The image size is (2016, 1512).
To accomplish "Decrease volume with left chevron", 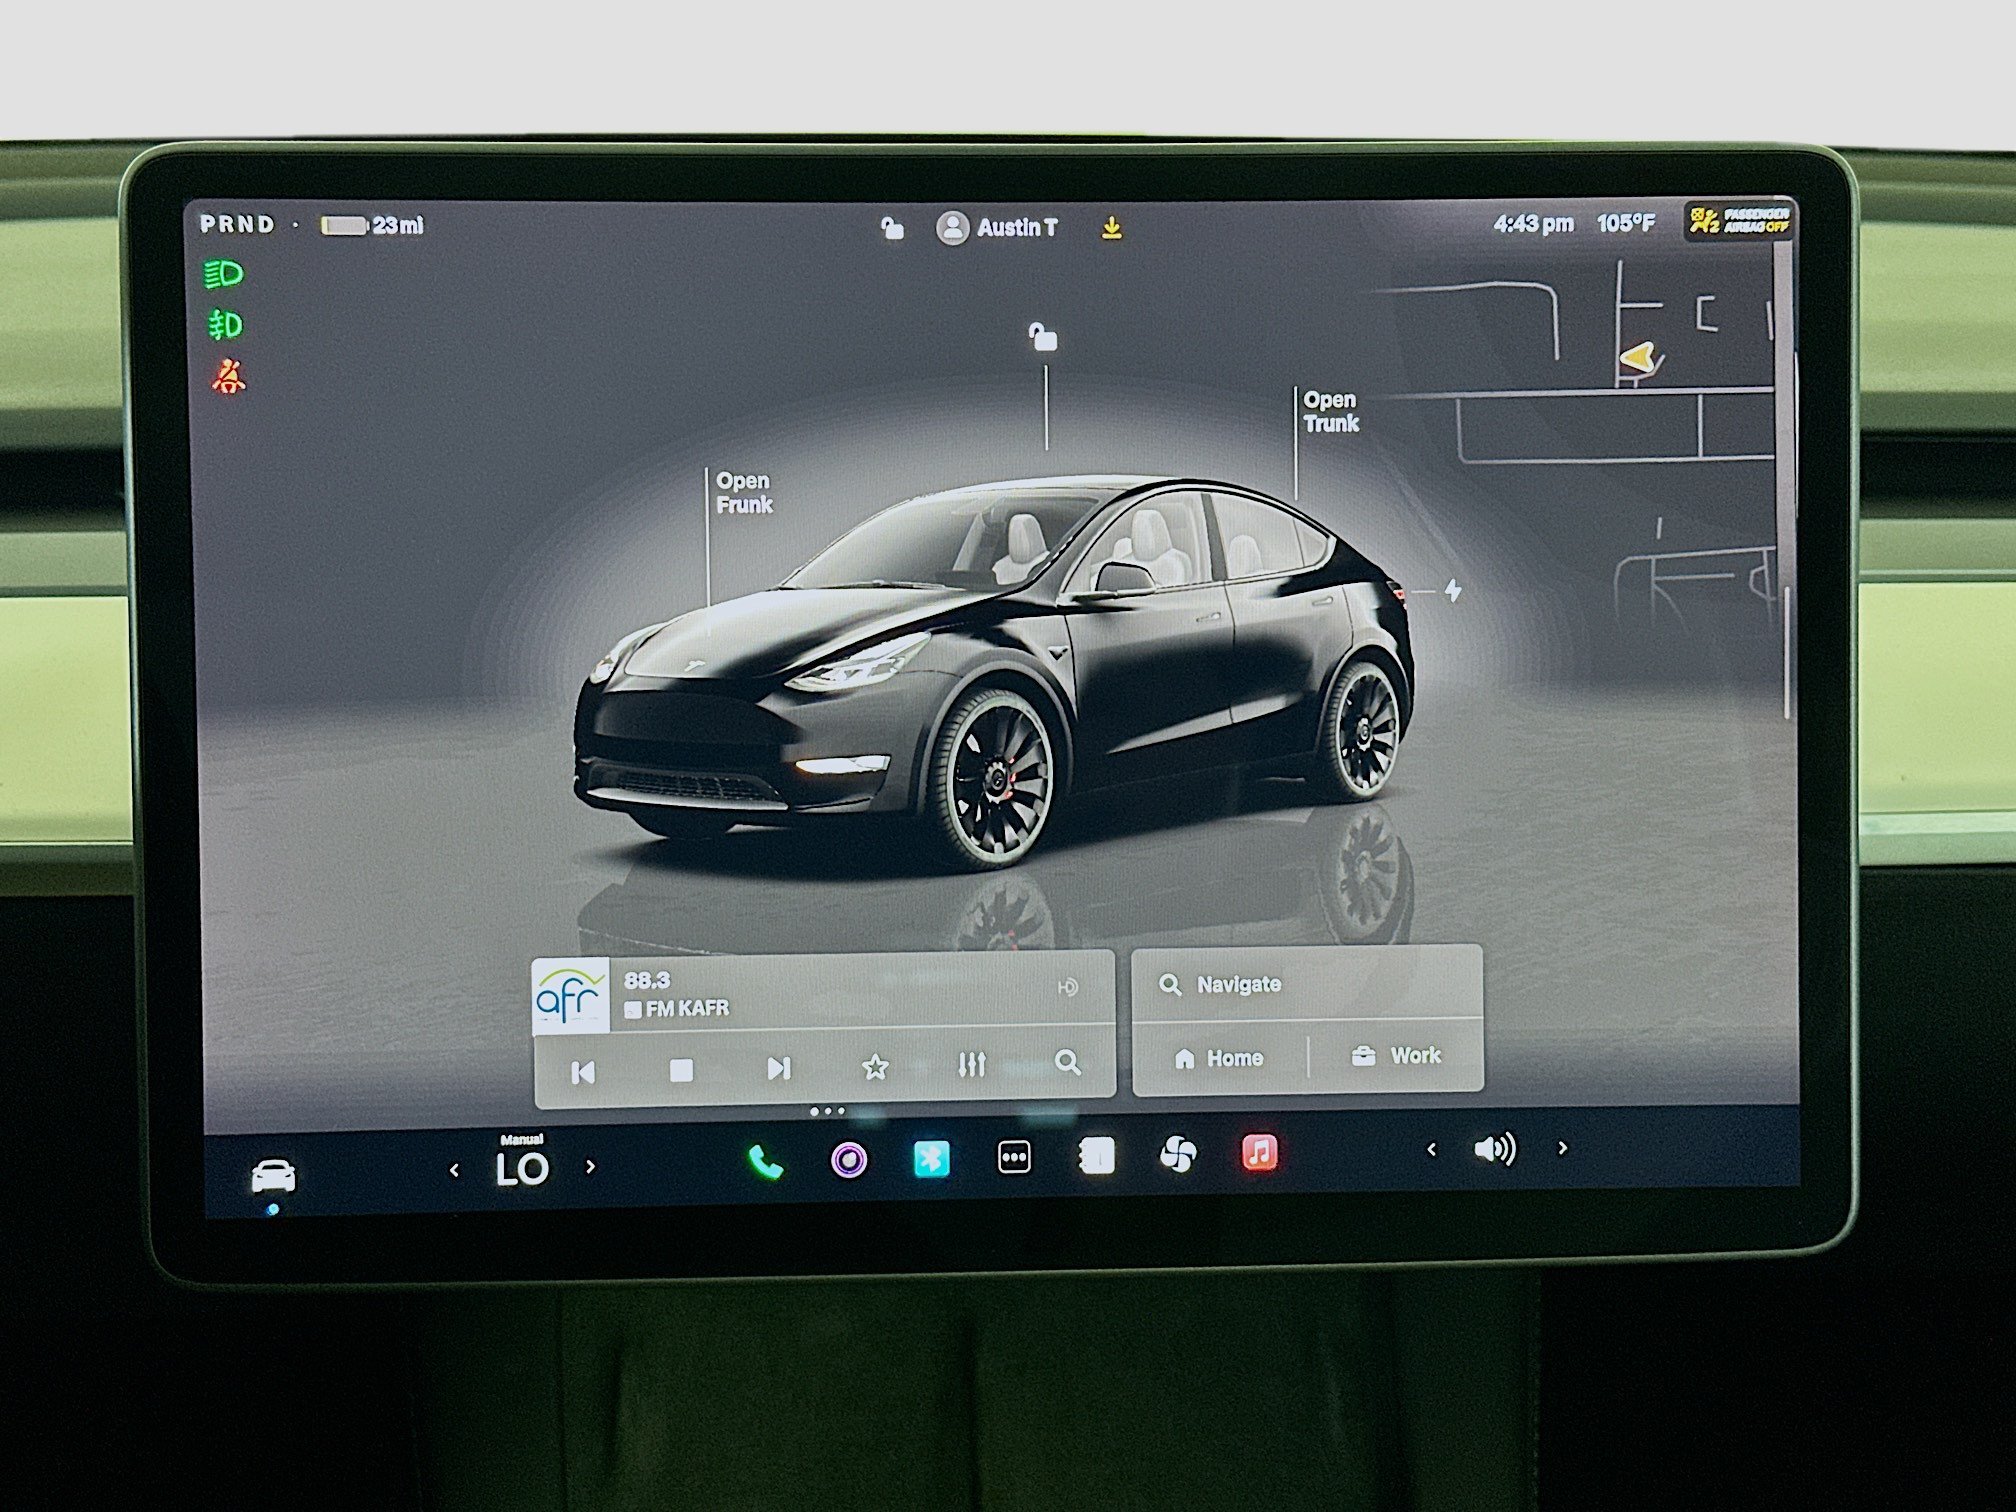I will (1431, 1150).
